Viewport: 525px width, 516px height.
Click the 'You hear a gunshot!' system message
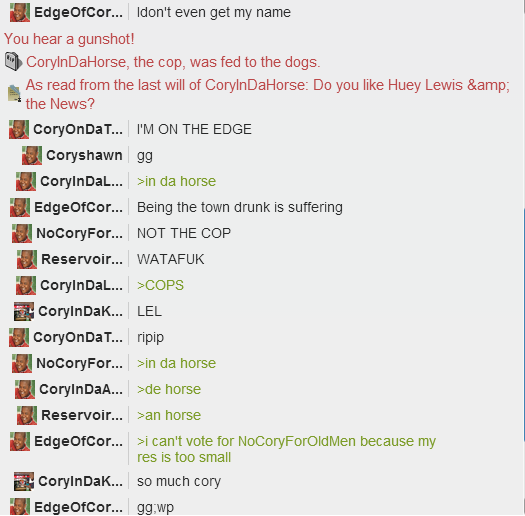[x=69, y=39]
